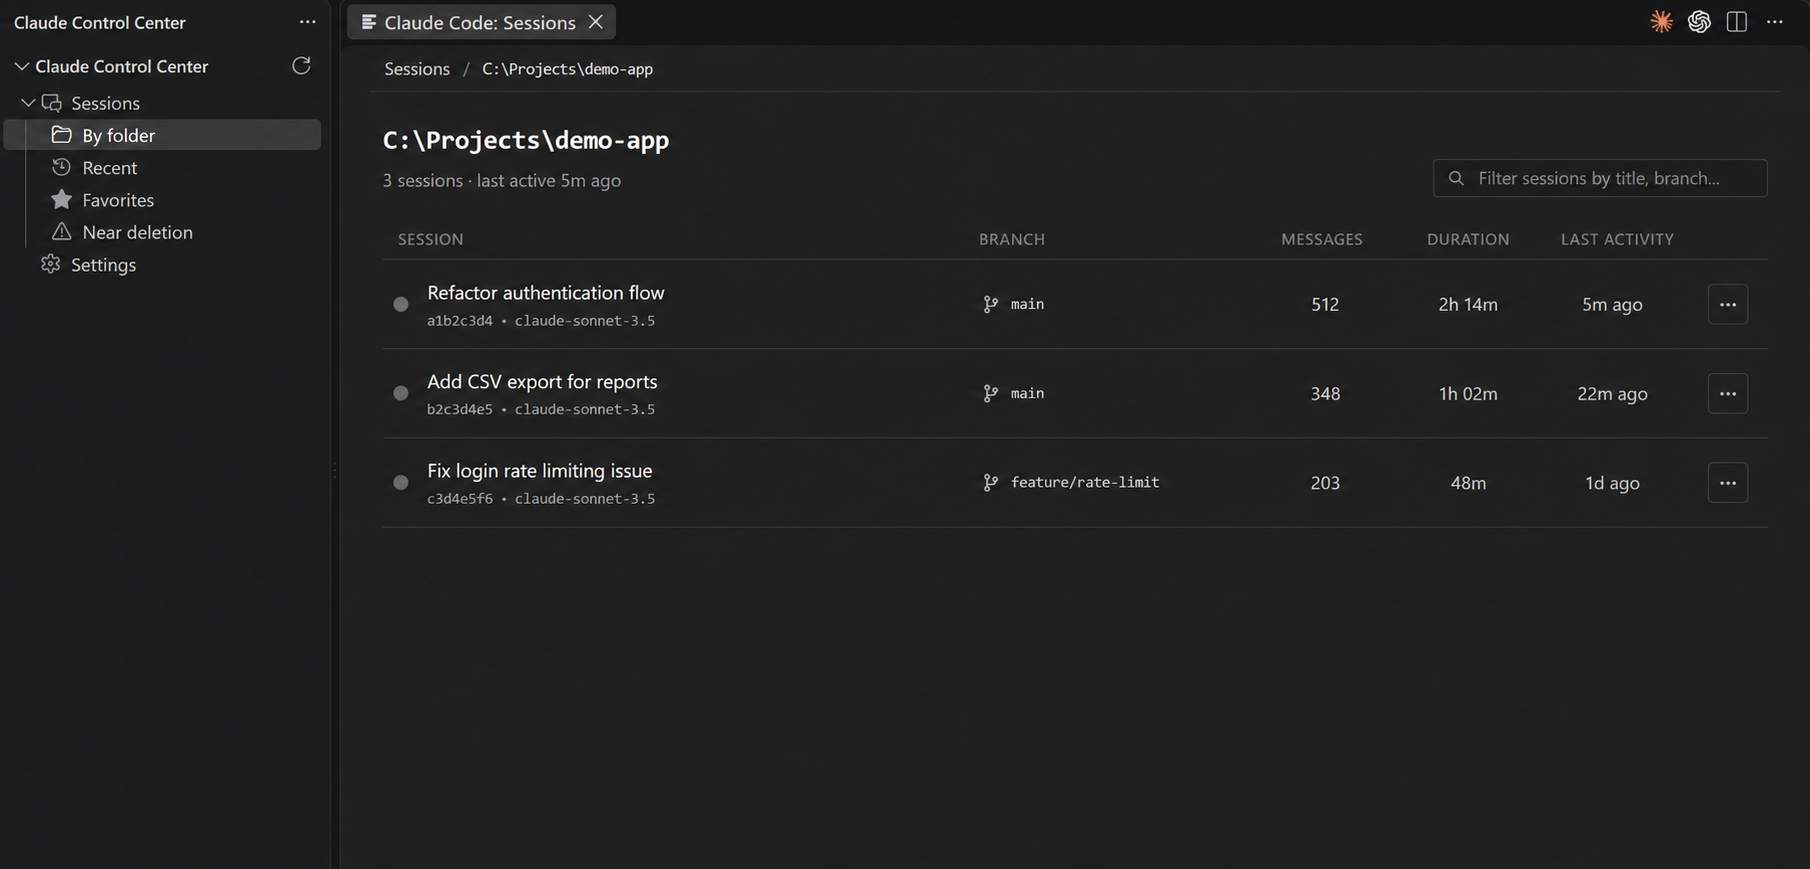Click the ChatGPT knot icon in title bar
The image size is (1810, 869).
pyautogui.click(x=1699, y=22)
